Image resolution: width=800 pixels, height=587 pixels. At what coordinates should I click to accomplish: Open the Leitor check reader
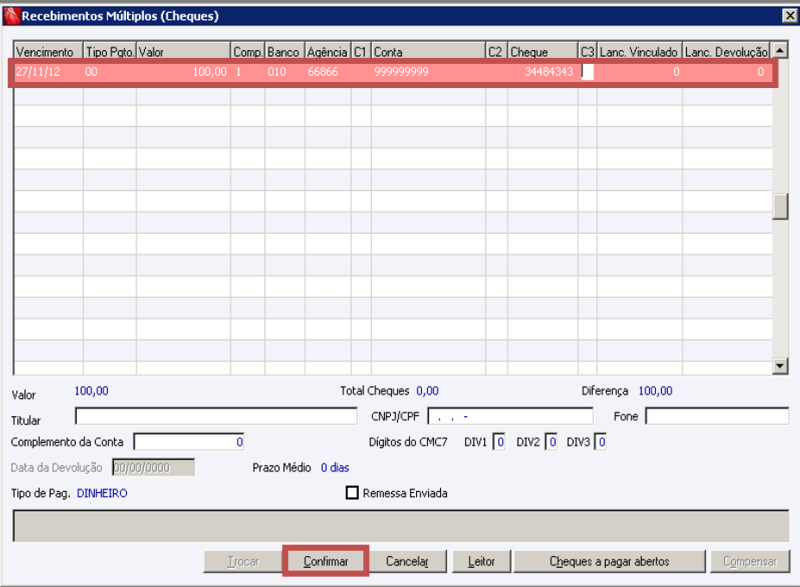pyautogui.click(x=481, y=561)
